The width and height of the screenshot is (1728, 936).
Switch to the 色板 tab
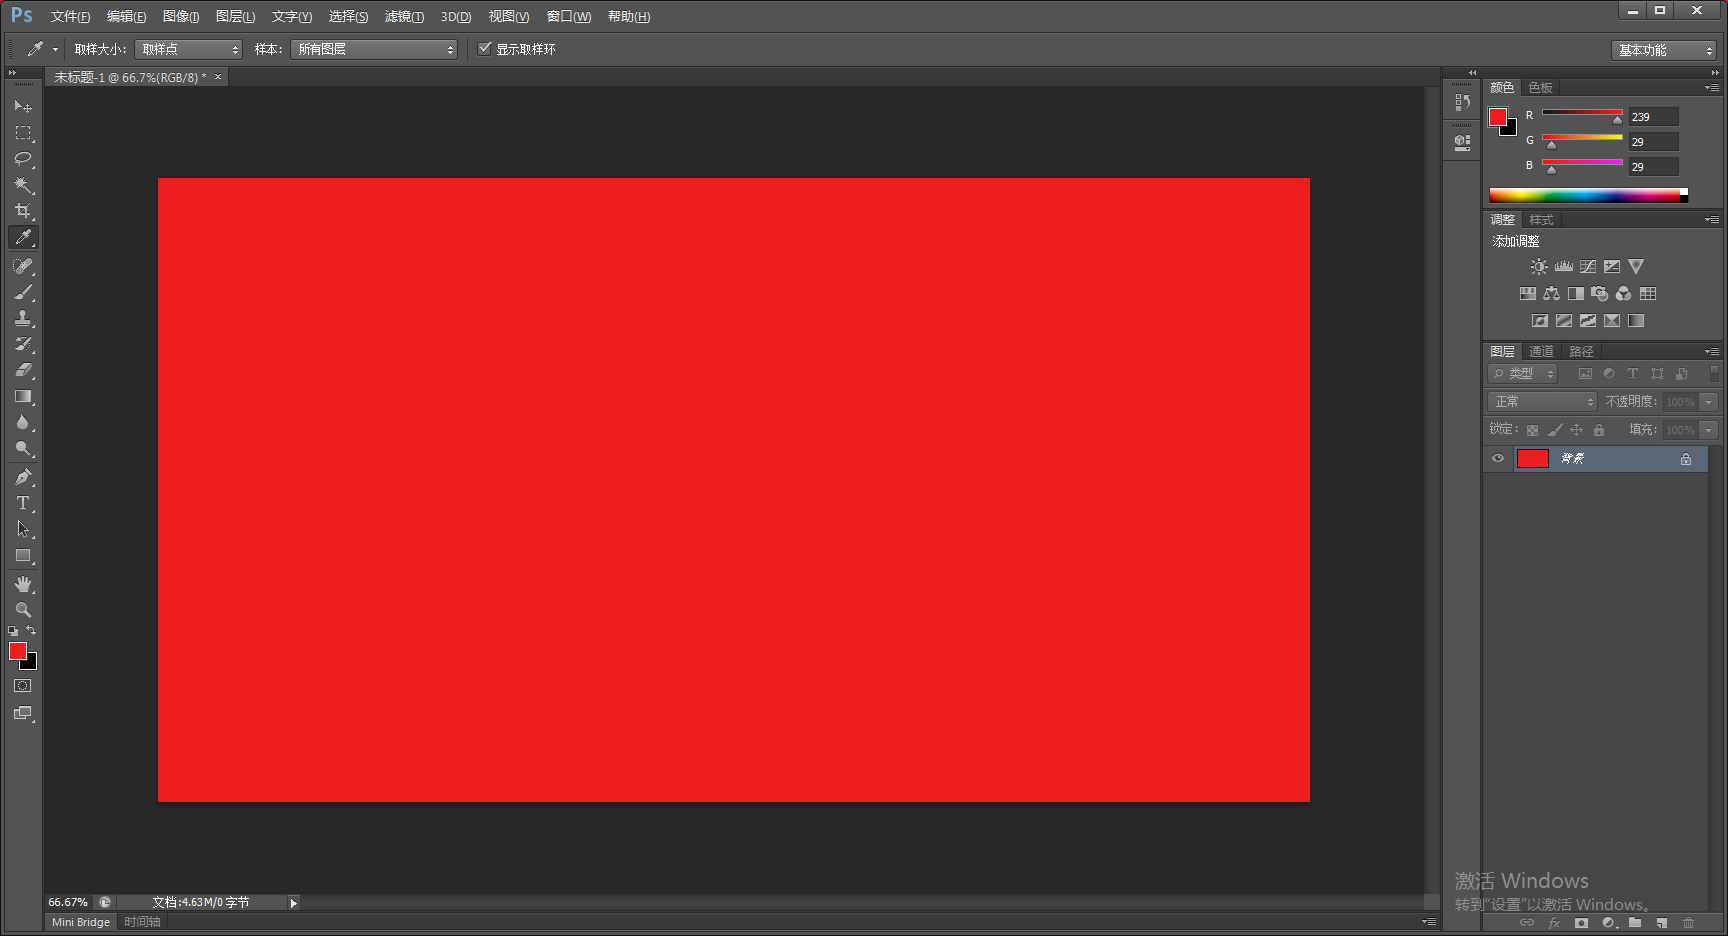coord(1541,88)
